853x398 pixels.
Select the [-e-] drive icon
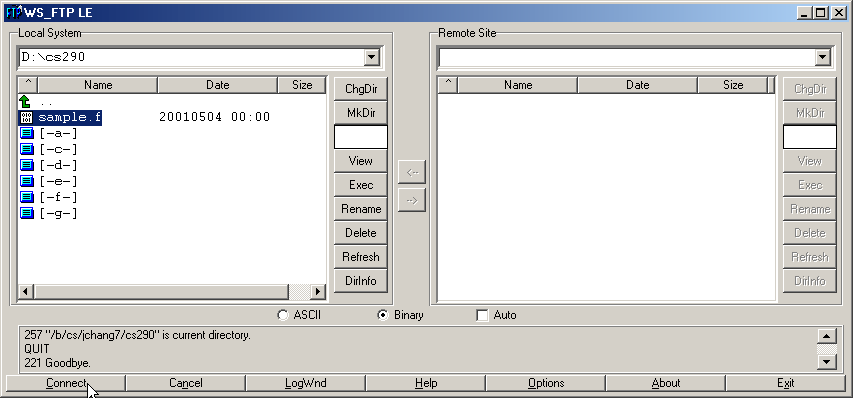tap(27, 181)
